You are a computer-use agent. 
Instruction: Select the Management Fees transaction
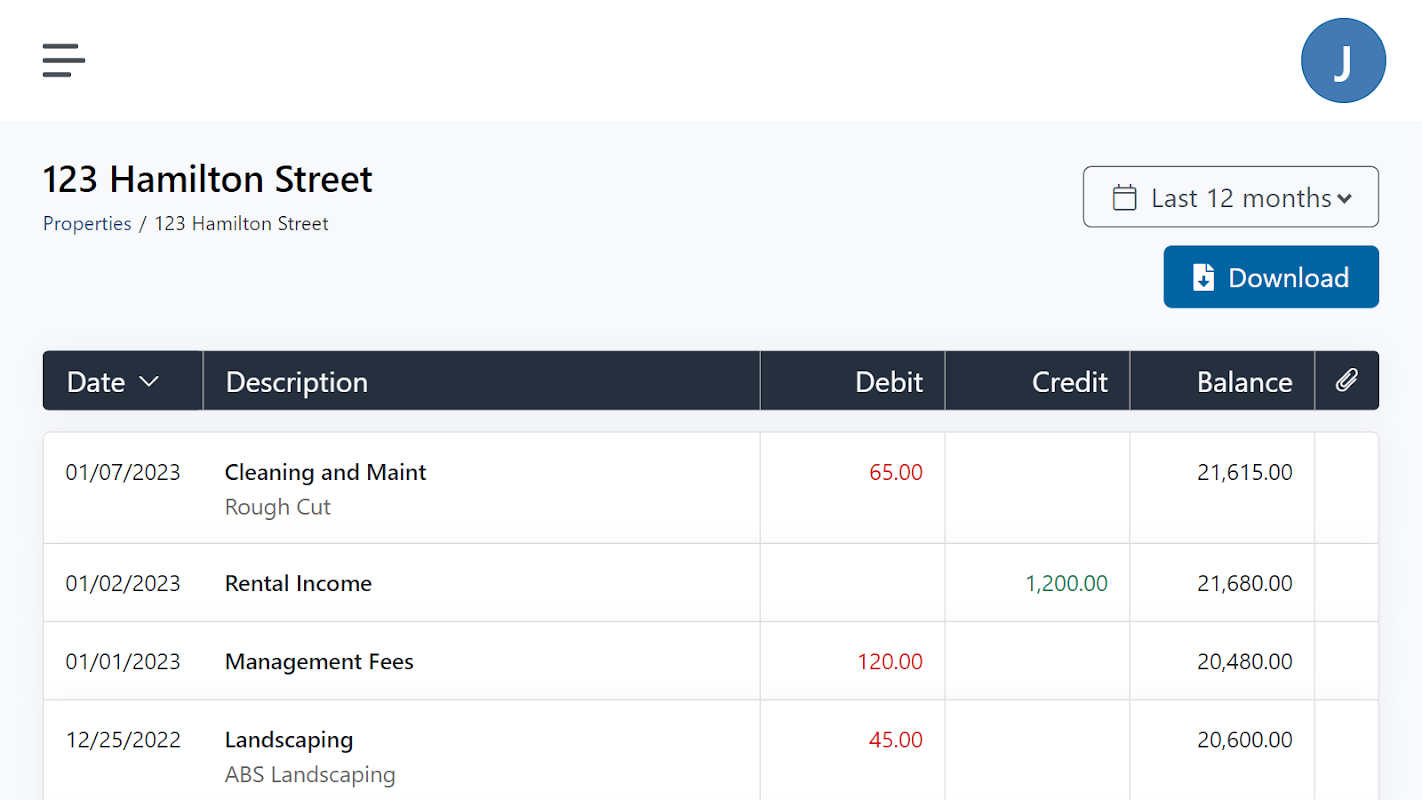point(319,661)
